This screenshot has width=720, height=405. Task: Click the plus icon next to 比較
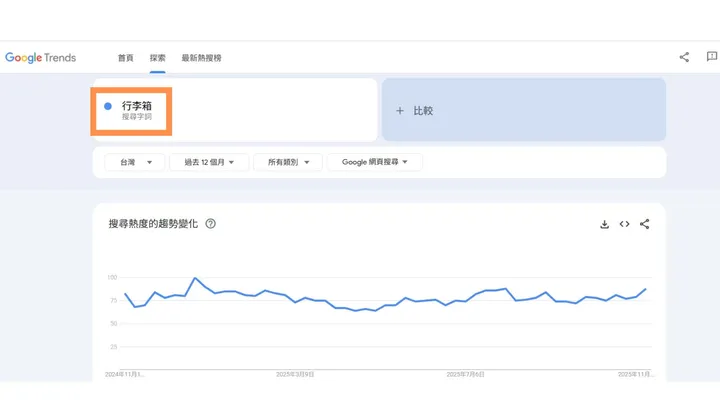(400, 111)
